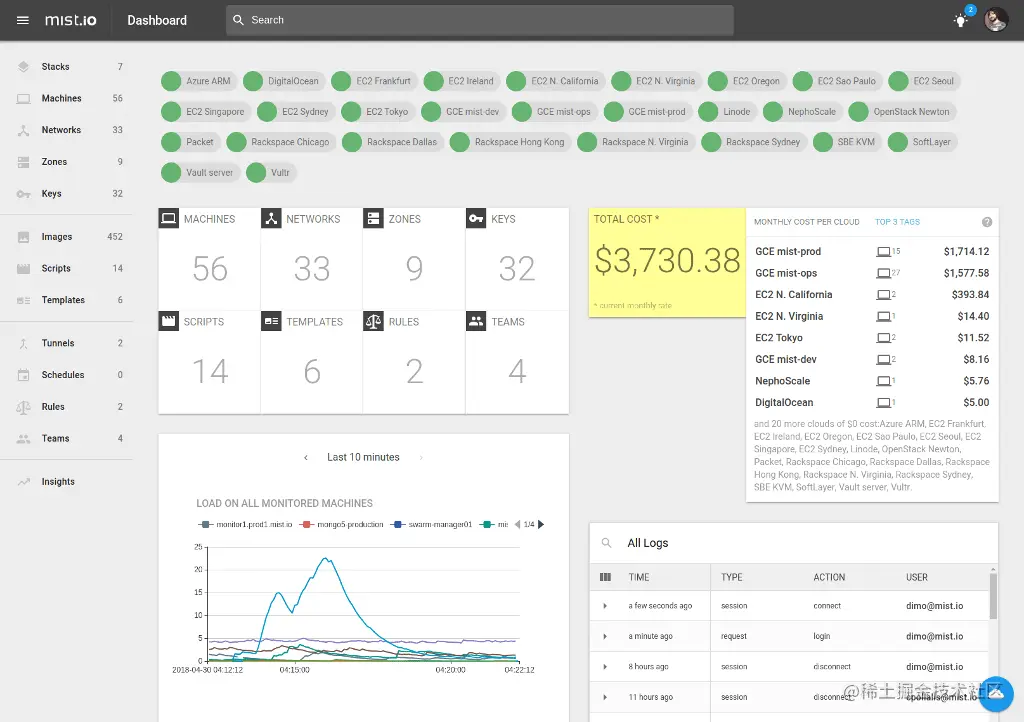
Task: Open Networks in sidebar
Action: [67, 130]
